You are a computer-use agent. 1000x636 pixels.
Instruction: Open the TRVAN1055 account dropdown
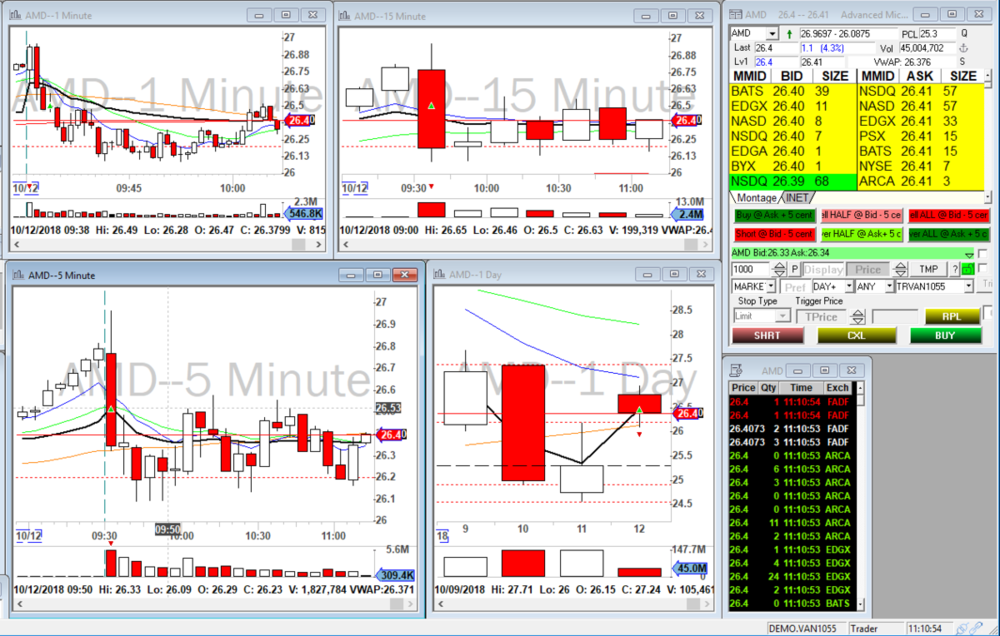click(x=968, y=287)
